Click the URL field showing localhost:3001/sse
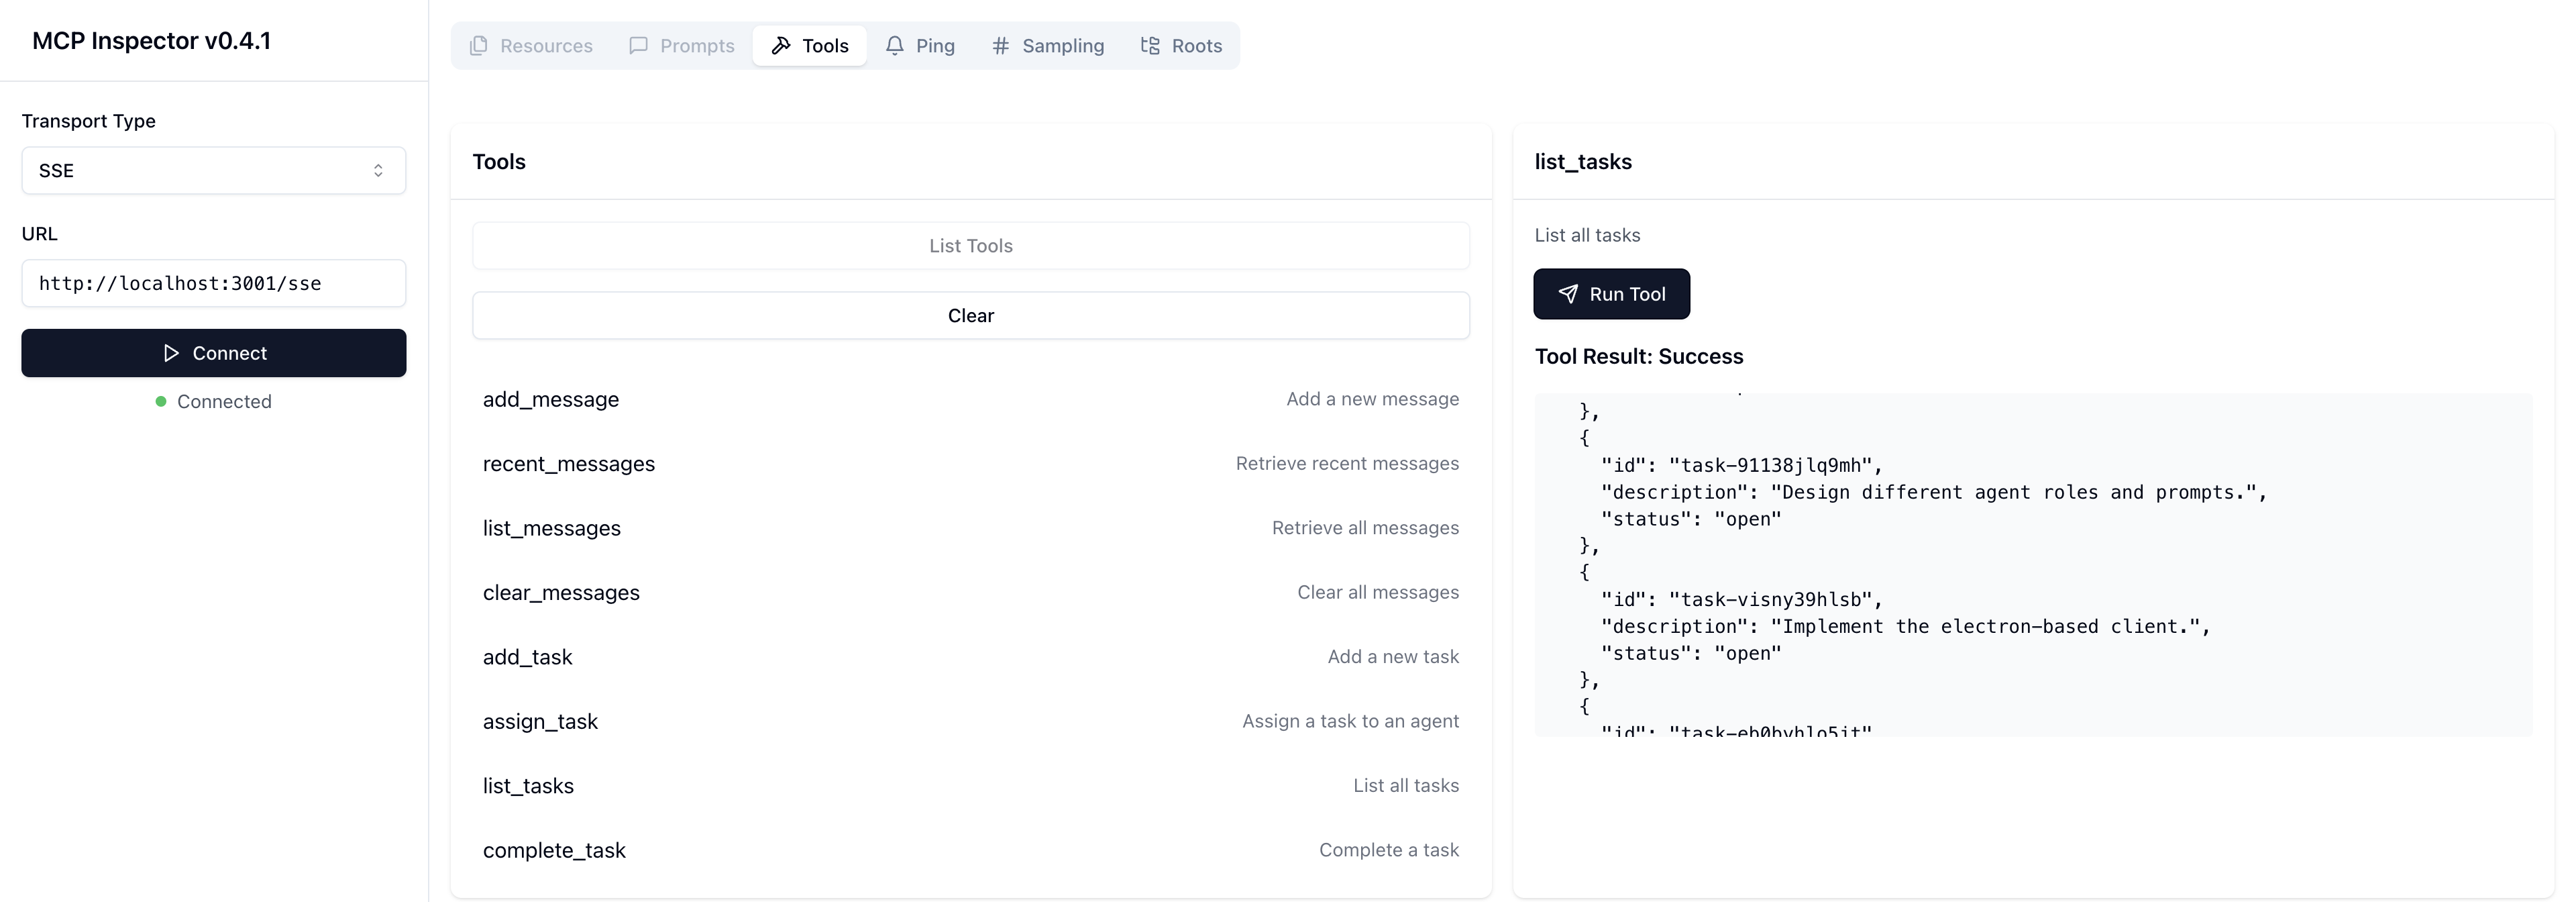Screen dimensions: 2576x902 (213, 283)
